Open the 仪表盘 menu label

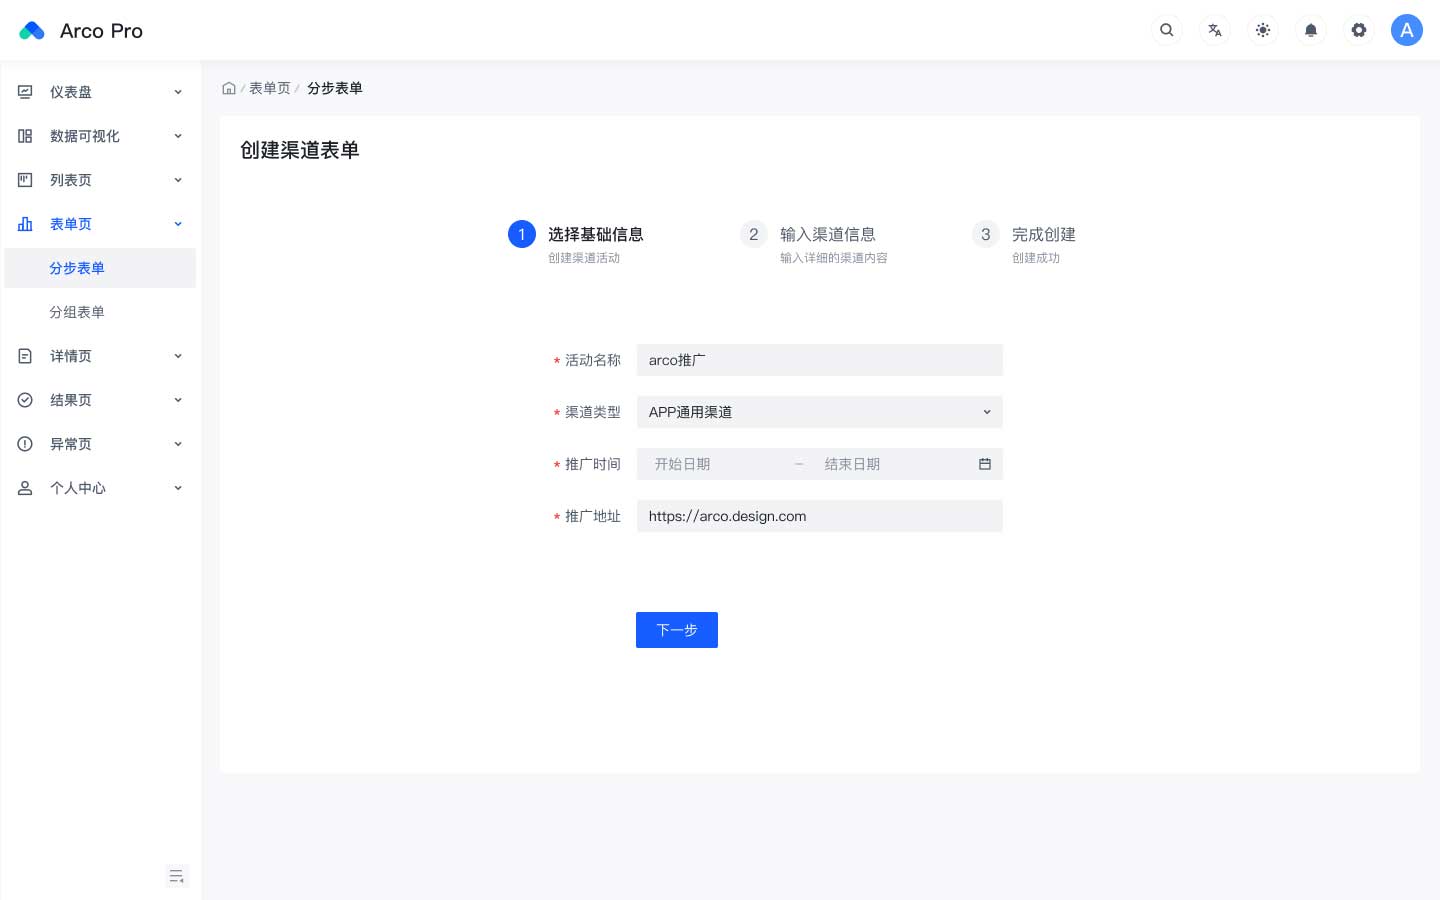(71, 92)
